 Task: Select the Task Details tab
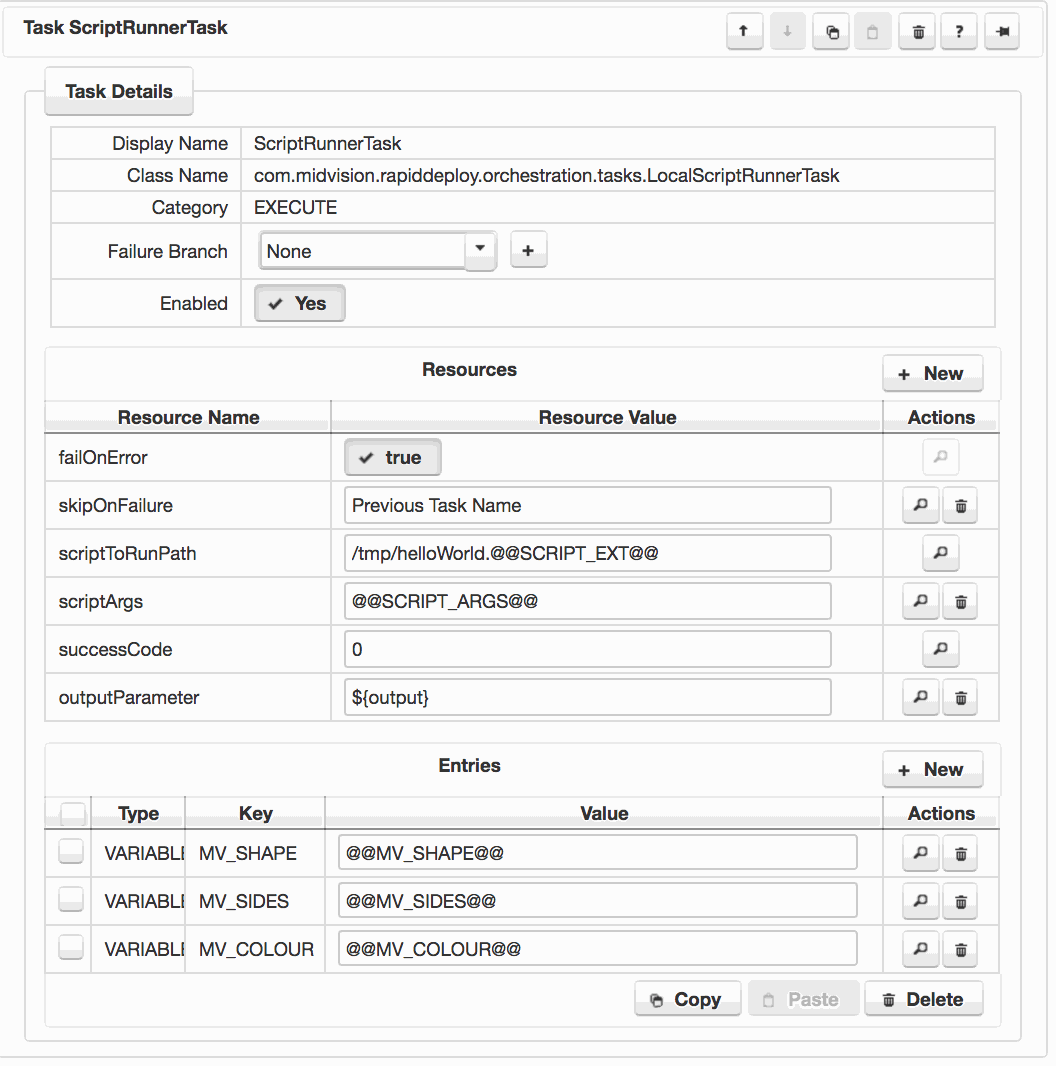pos(119,91)
